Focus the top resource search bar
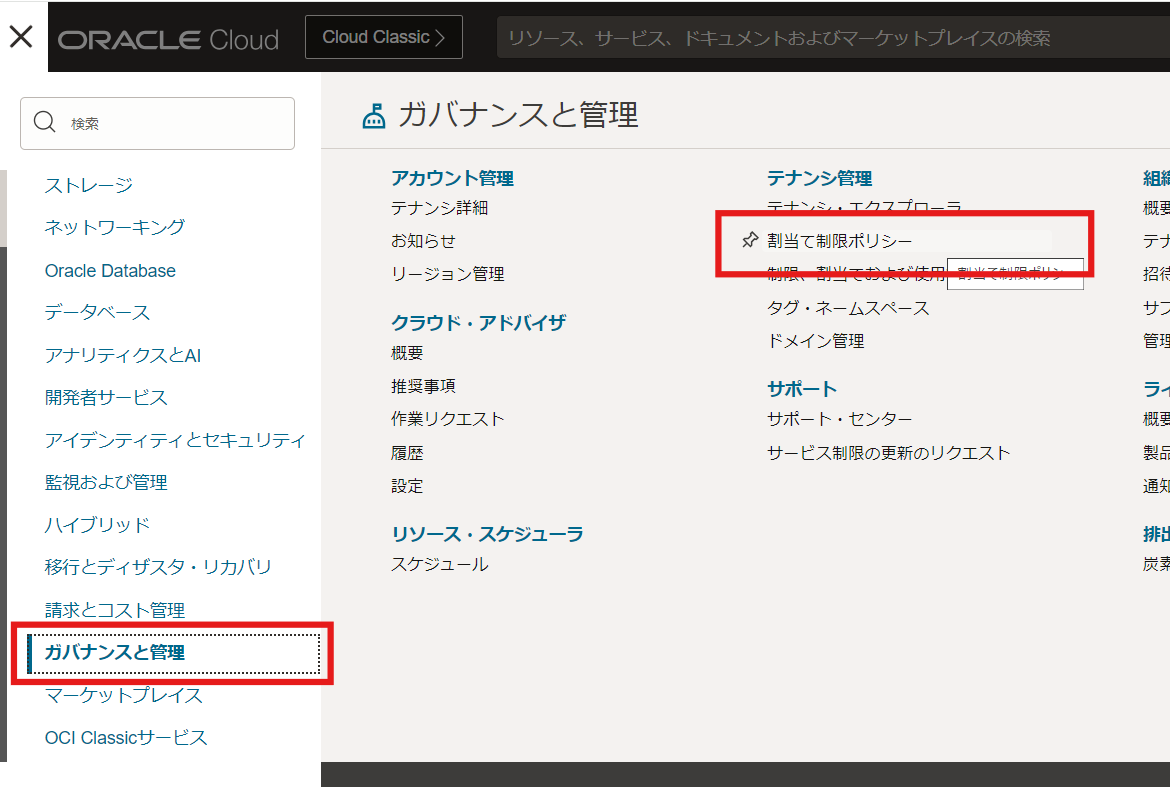 [x=830, y=38]
